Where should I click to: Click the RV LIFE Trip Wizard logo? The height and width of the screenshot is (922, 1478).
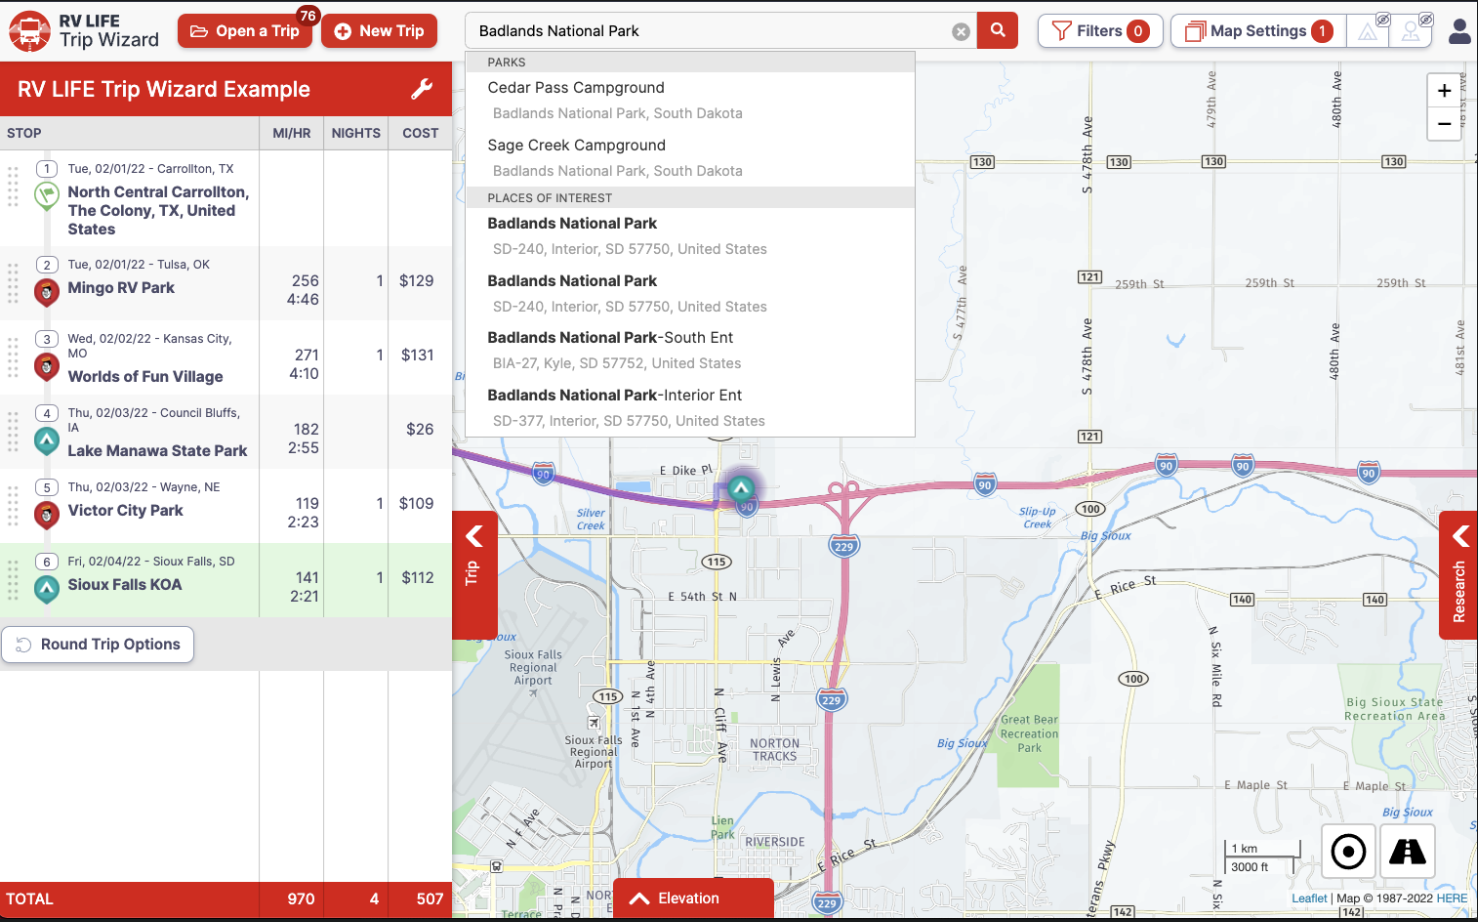(x=84, y=31)
